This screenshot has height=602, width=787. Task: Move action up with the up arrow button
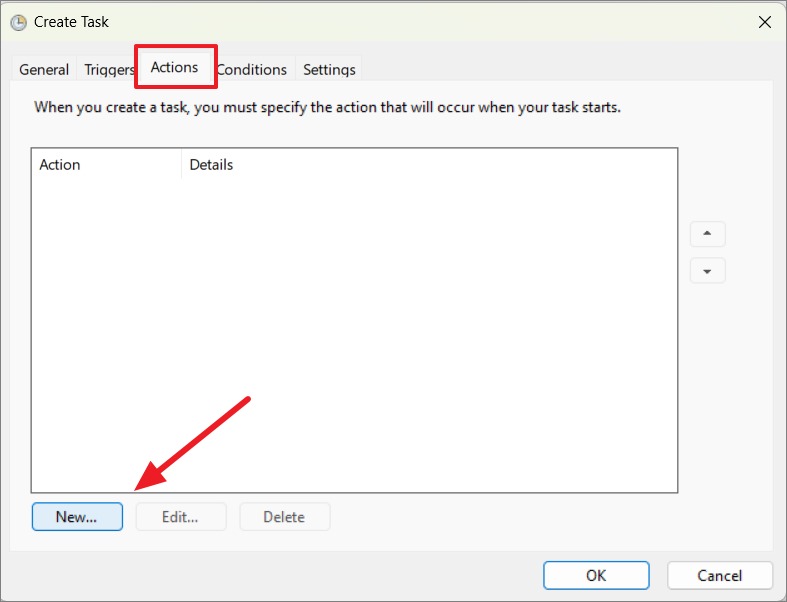click(x=708, y=234)
